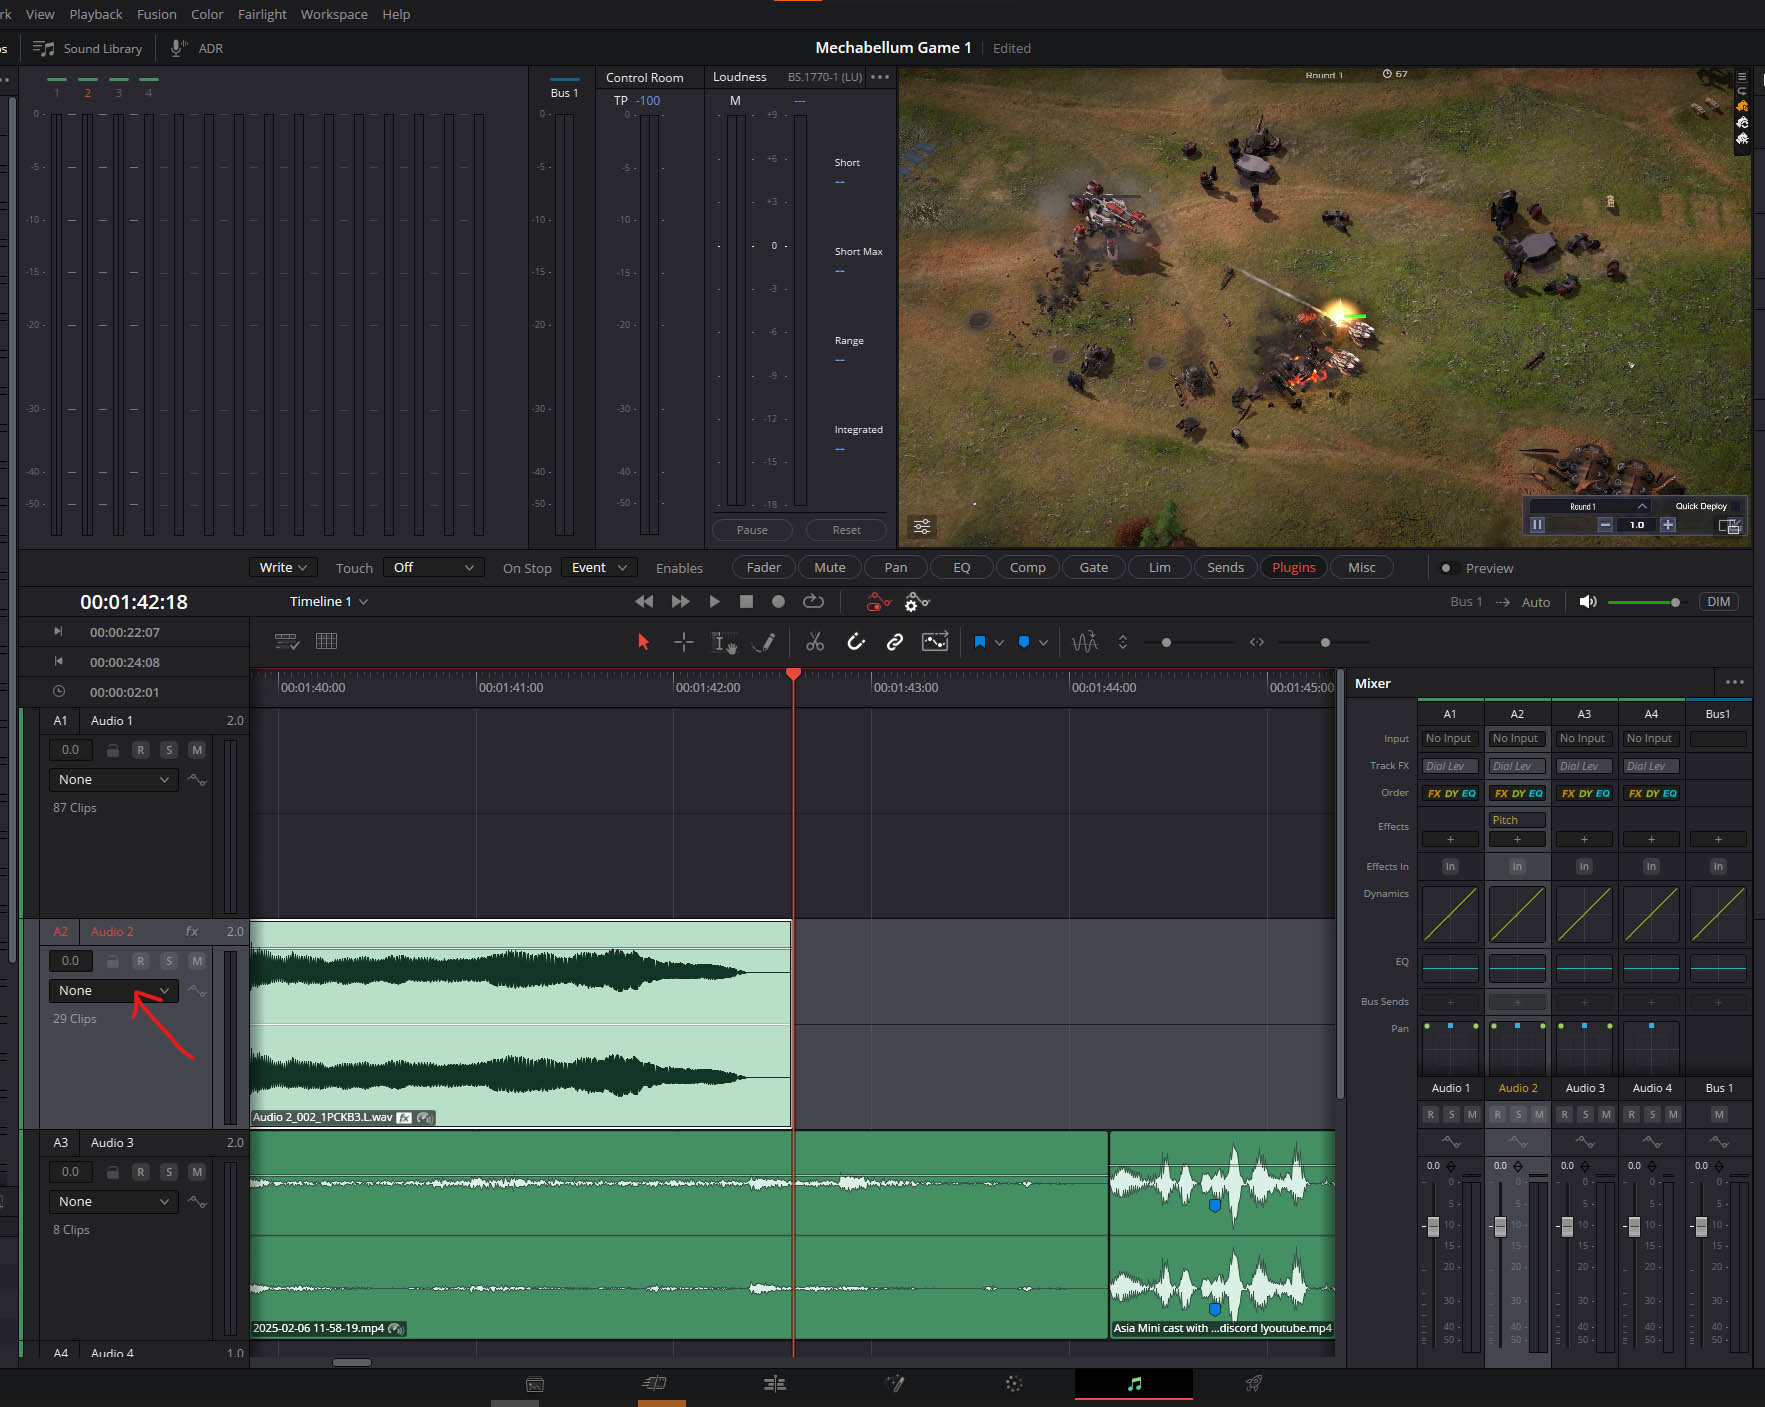
Task: Open the Fairlight page icon at bottom
Action: coord(1134,1384)
